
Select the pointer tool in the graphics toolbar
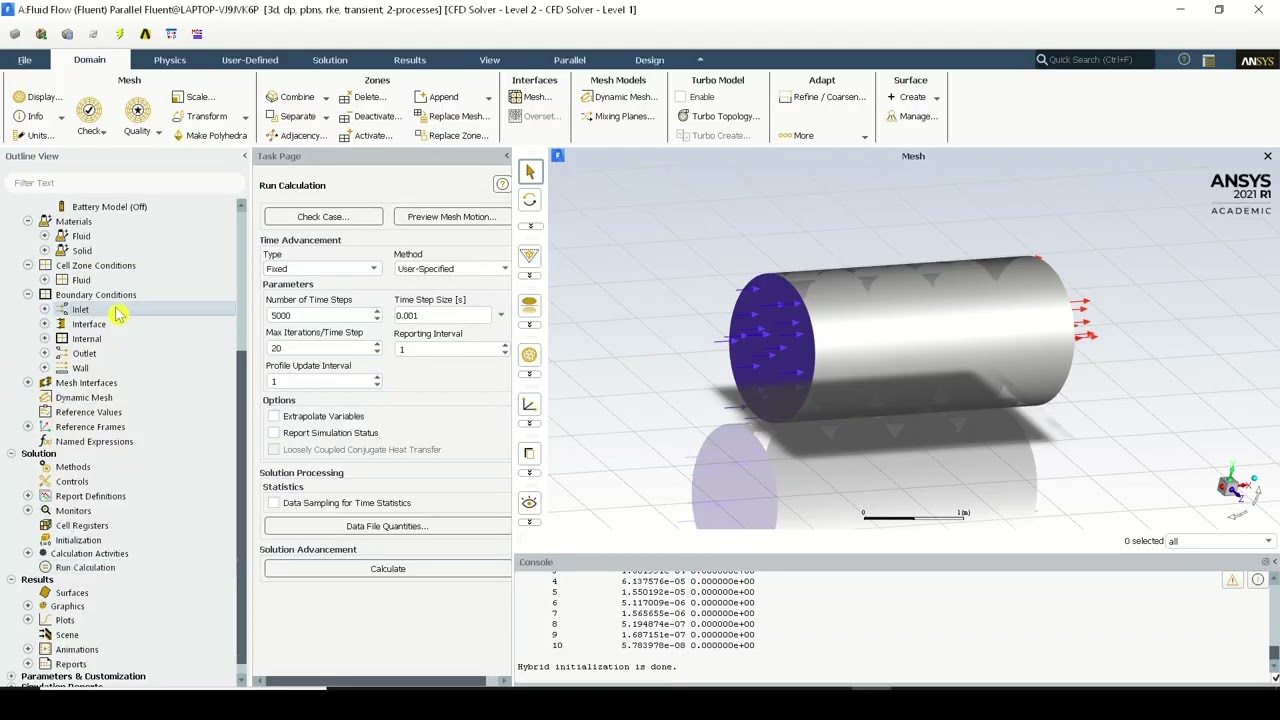point(529,172)
